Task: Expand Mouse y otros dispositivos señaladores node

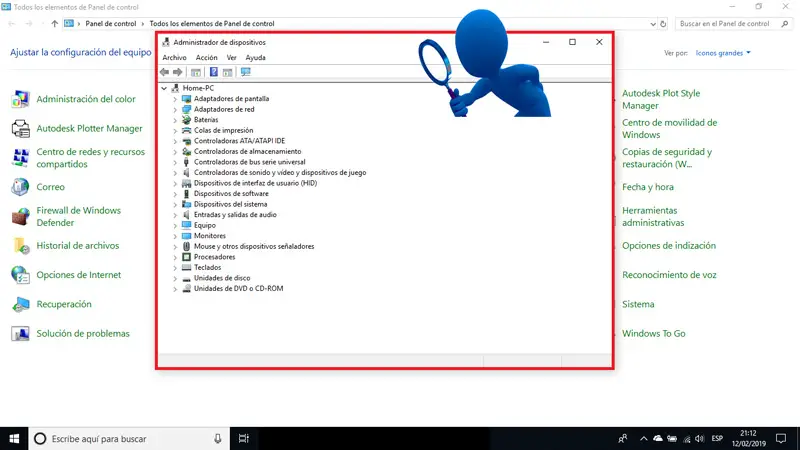Action: (175, 246)
